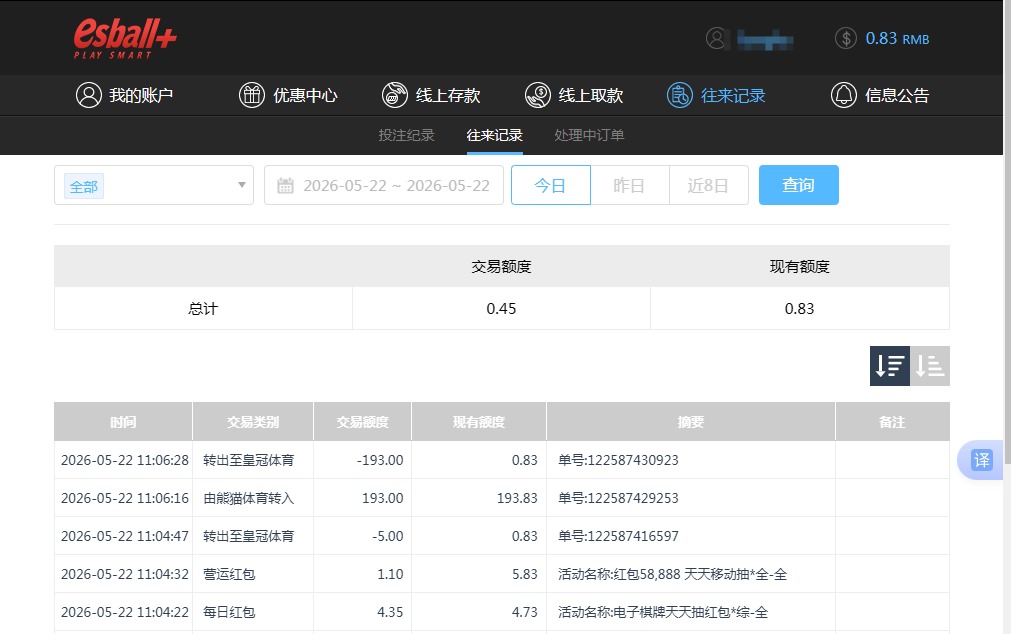This screenshot has height=634, width=1011.
Task: Select the 今日 date filter
Action: click(551, 185)
